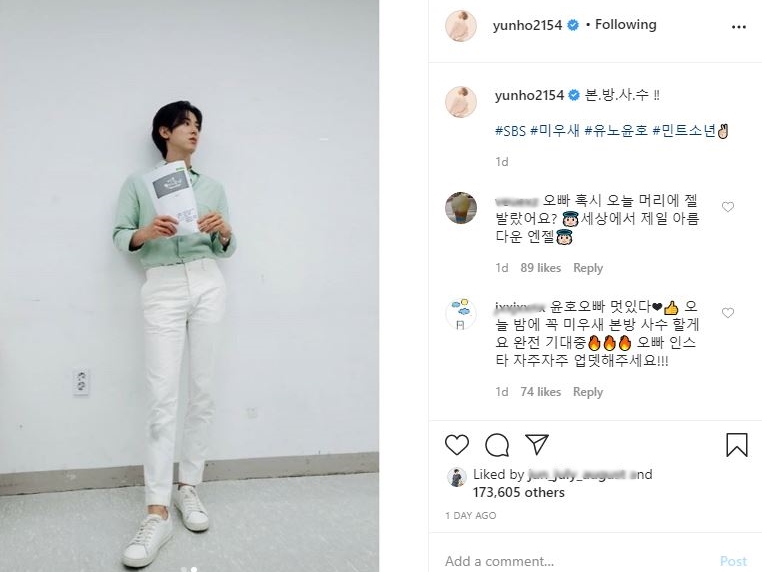Viewport: 762px width, 572px height.
Task: Open the #유노윤호 hashtag
Action: [616, 131]
